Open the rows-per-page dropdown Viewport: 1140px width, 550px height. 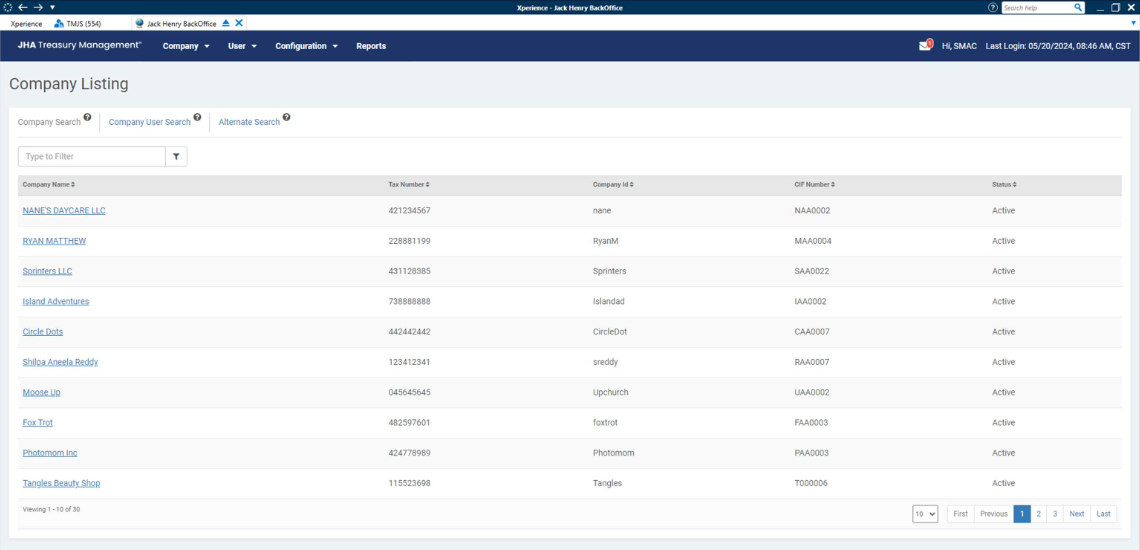click(925, 514)
